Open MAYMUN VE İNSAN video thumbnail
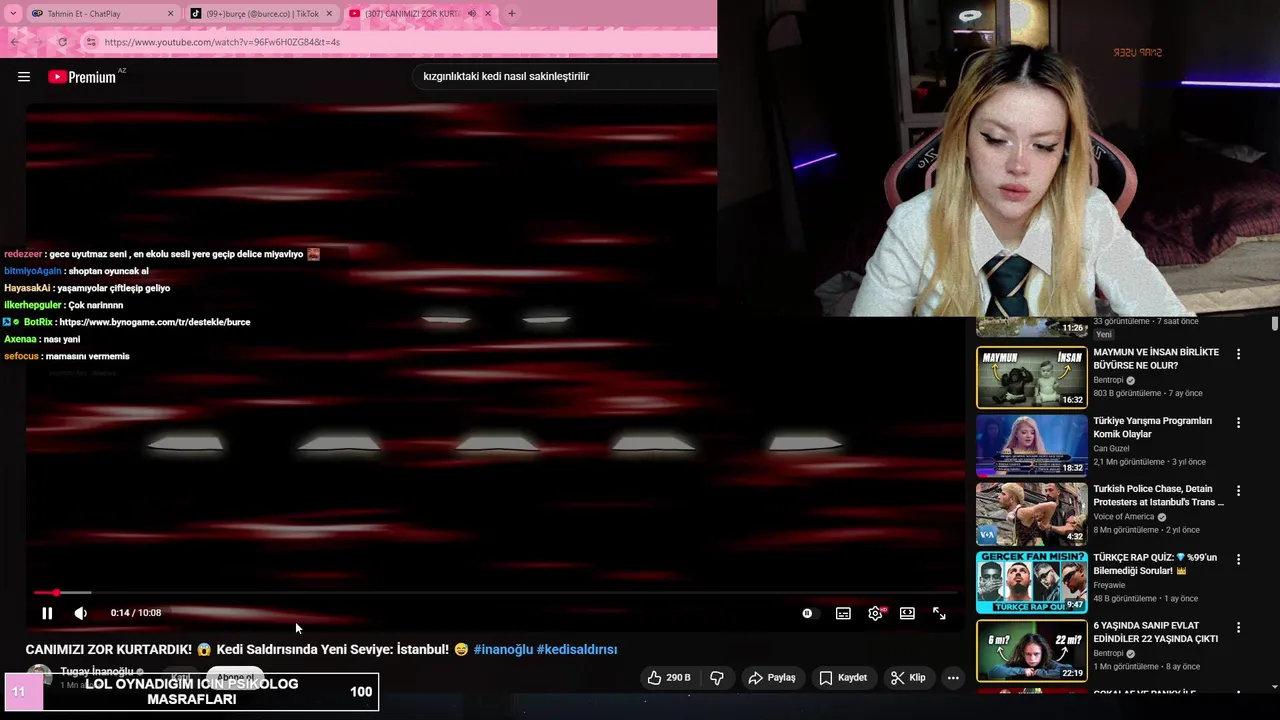The width and height of the screenshot is (1280, 720). [1032, 377]
